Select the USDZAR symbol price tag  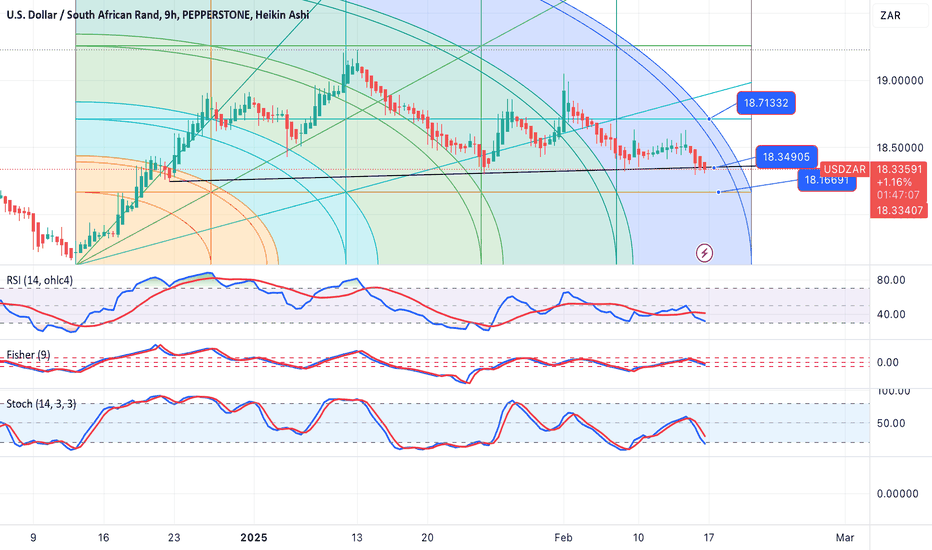click(844, 169)
